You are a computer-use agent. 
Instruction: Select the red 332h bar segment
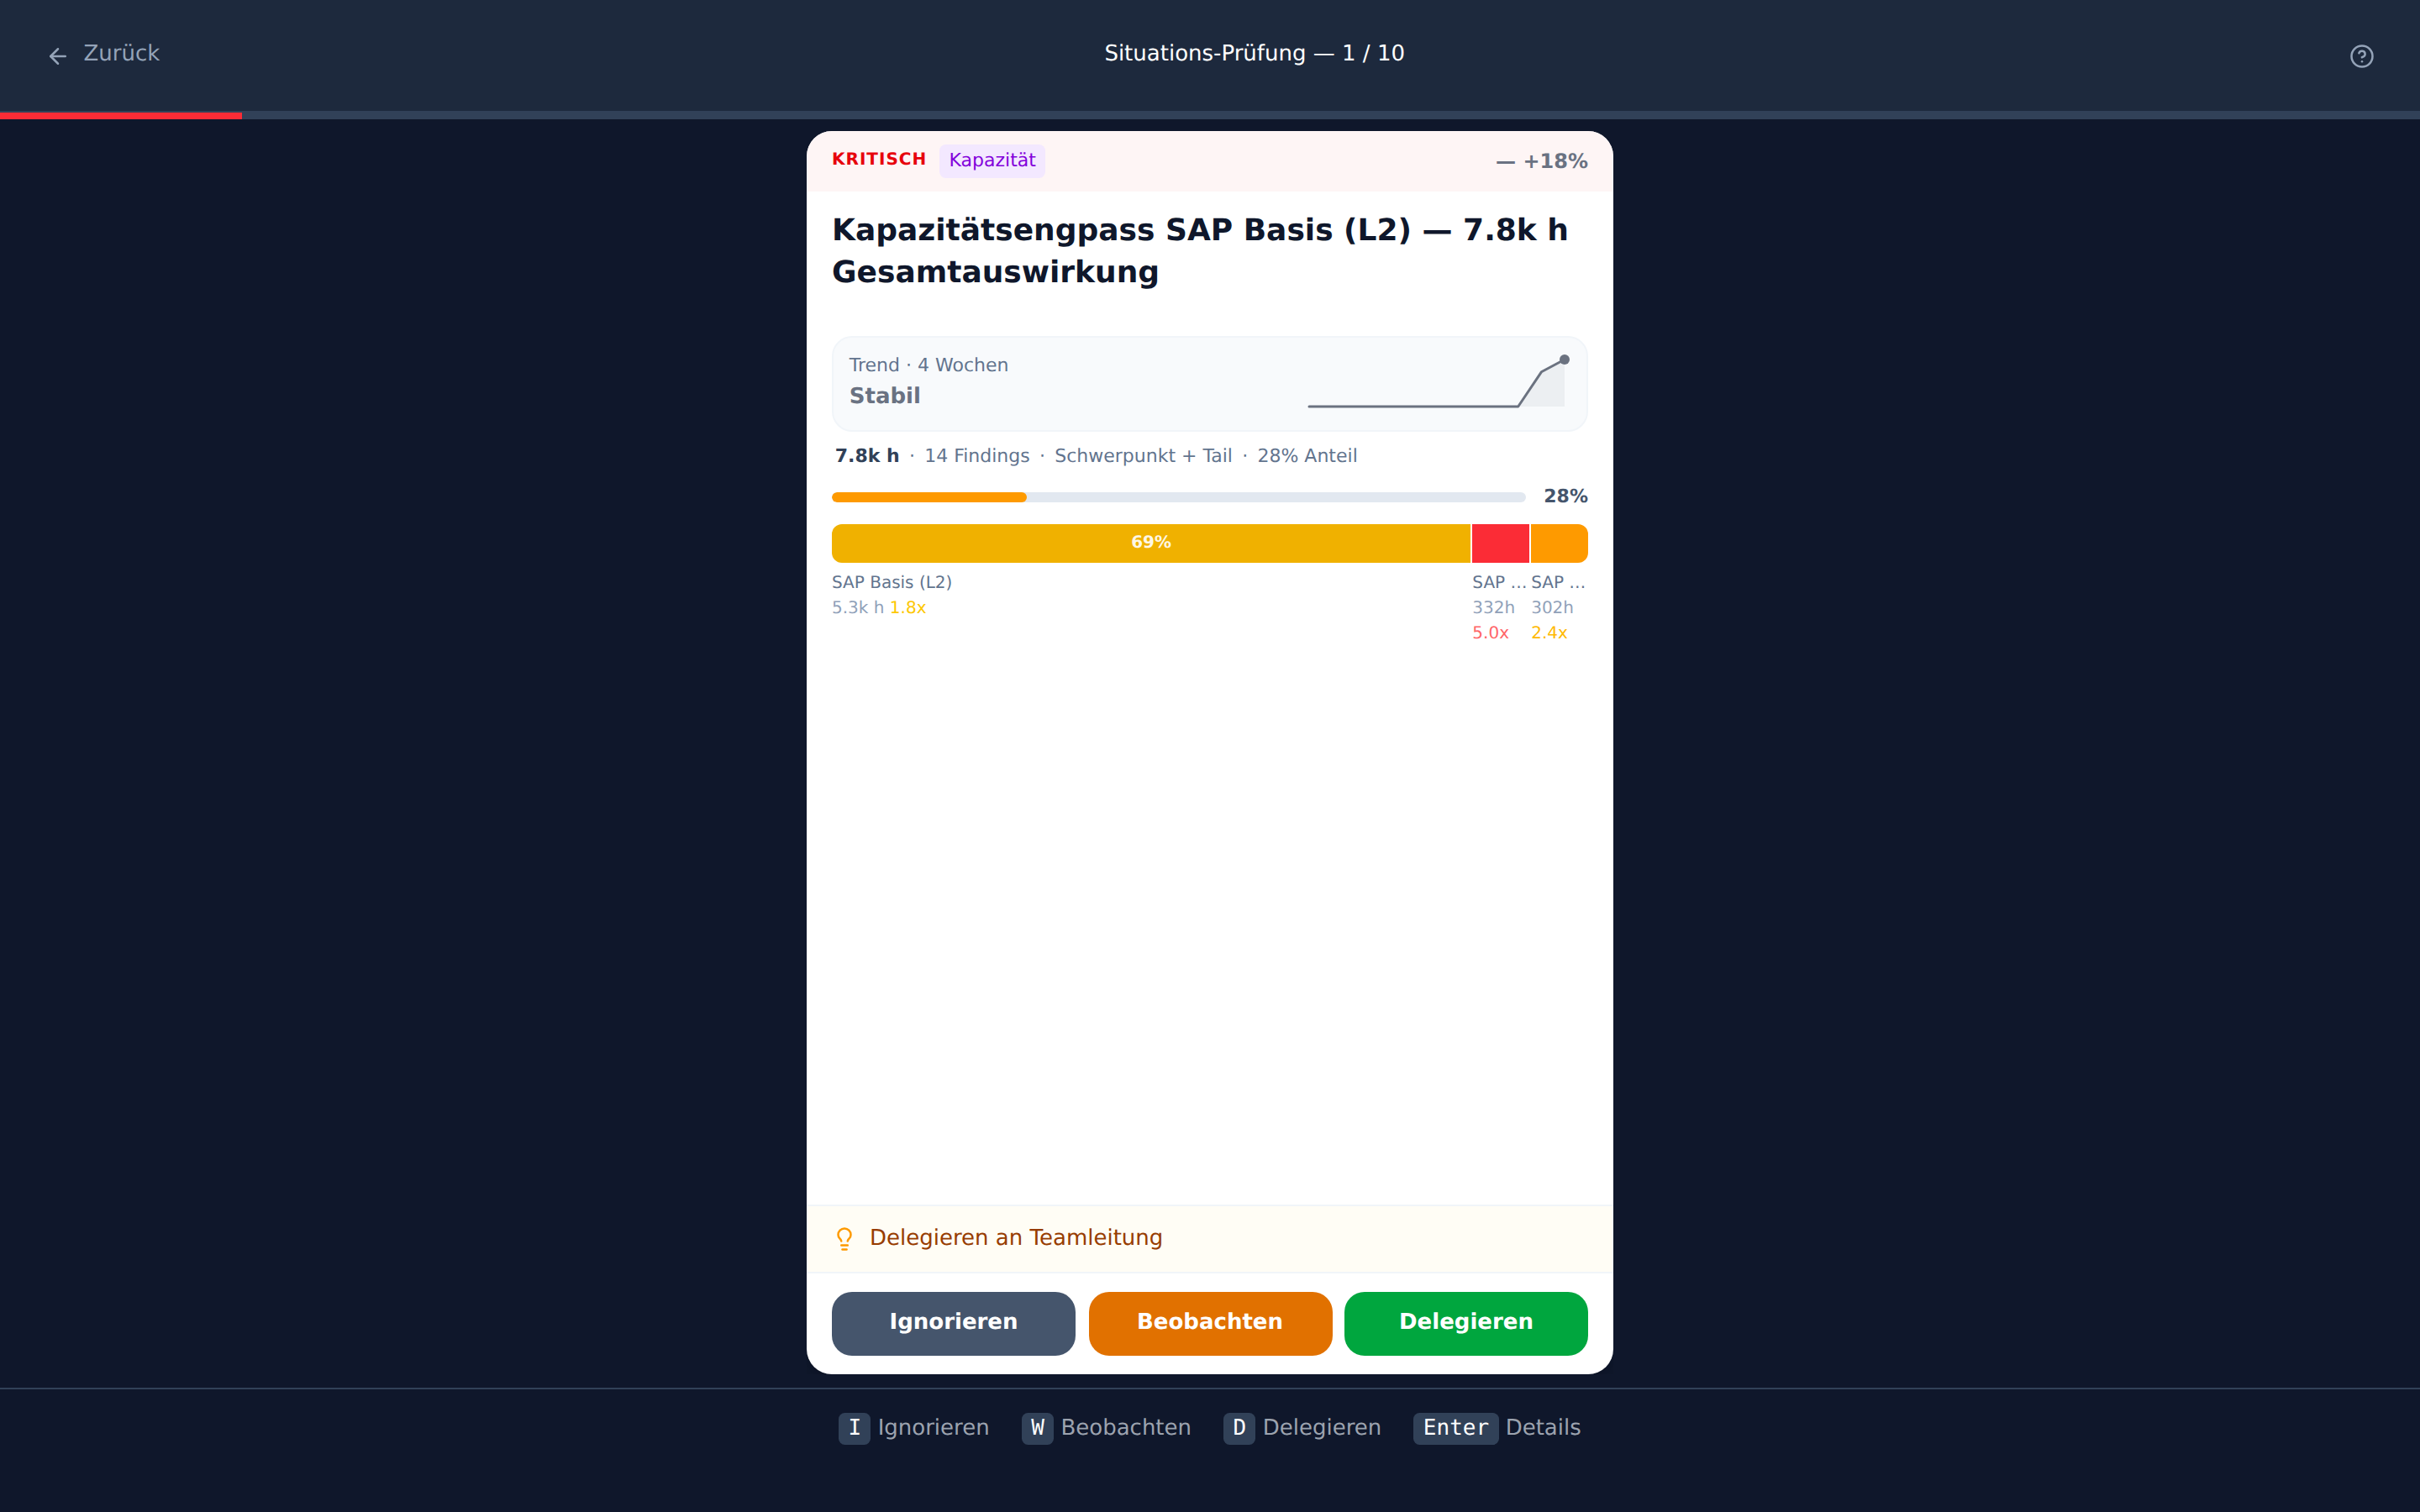[x=1500, y=543]
